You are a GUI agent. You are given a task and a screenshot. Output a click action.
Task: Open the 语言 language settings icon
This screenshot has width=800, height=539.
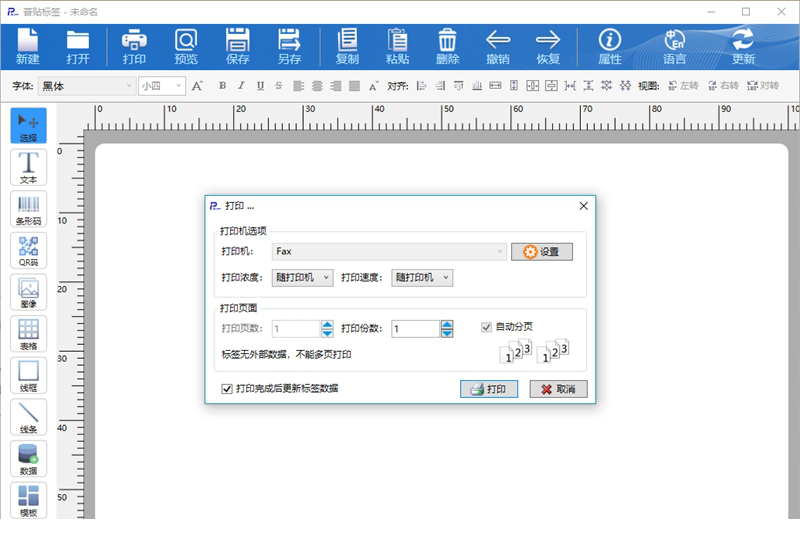point(674,46)
